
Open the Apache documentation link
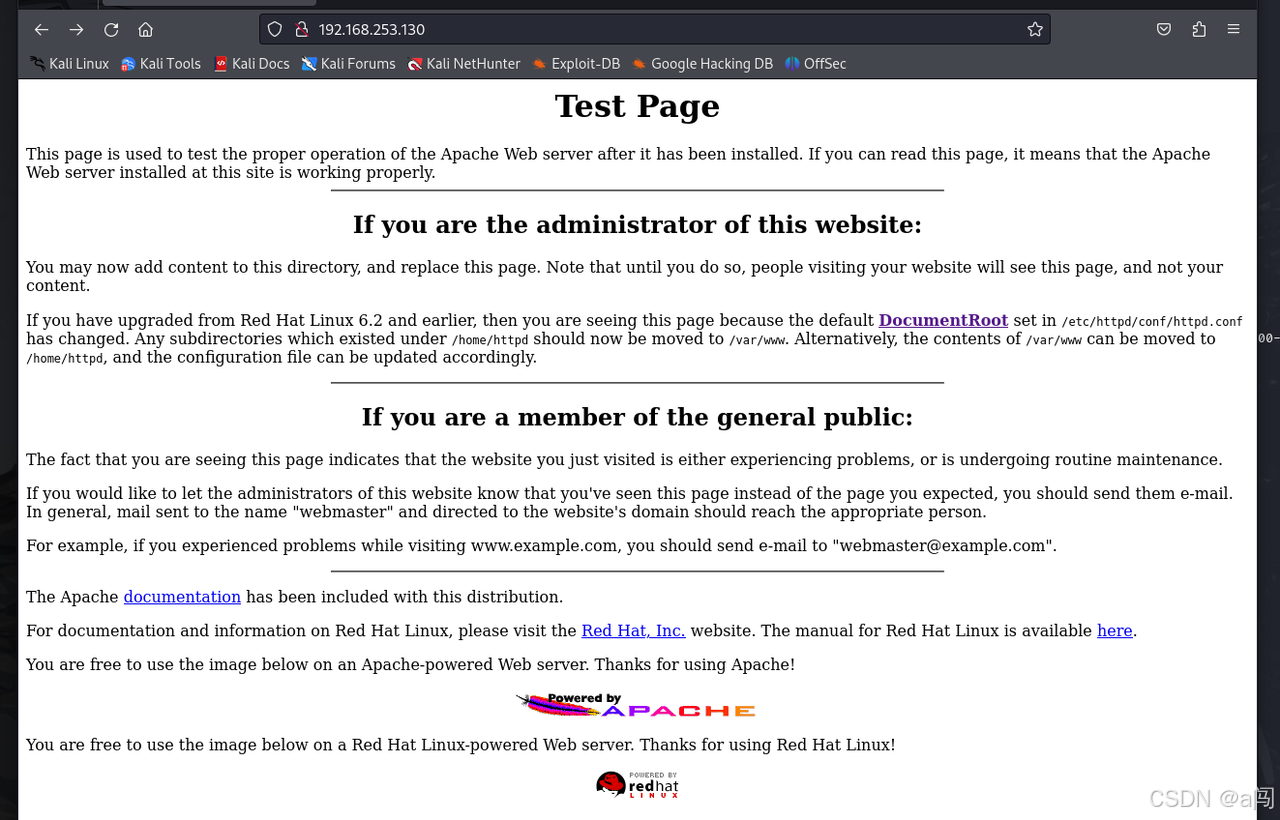182,597
